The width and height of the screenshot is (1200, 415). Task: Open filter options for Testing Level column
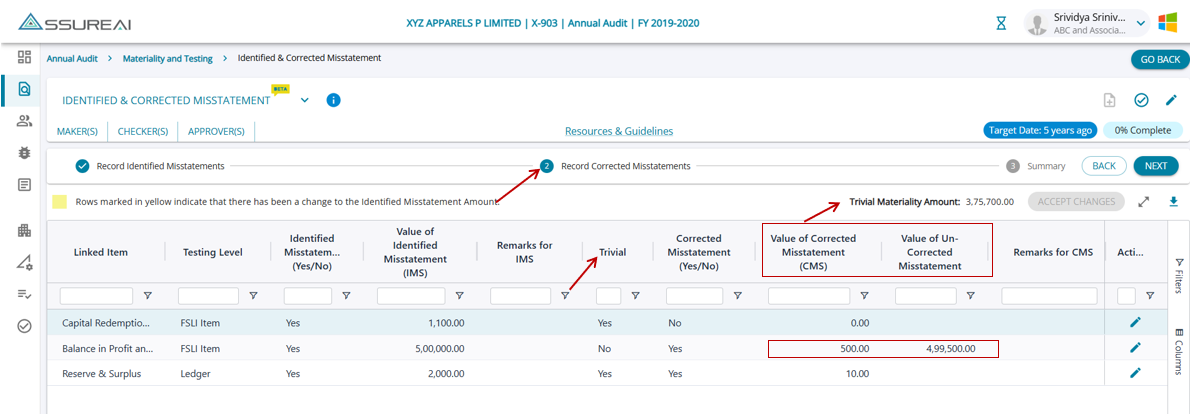point(253,296)
